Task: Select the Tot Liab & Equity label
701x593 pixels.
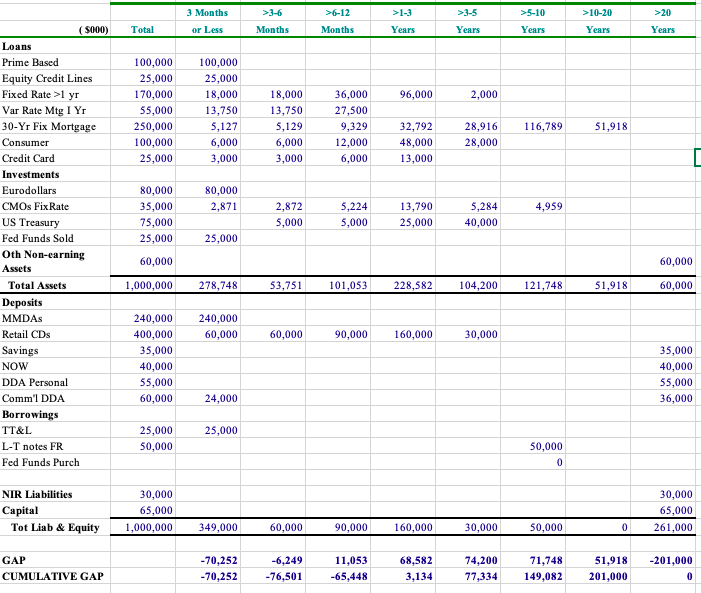Action: [55, 528]
